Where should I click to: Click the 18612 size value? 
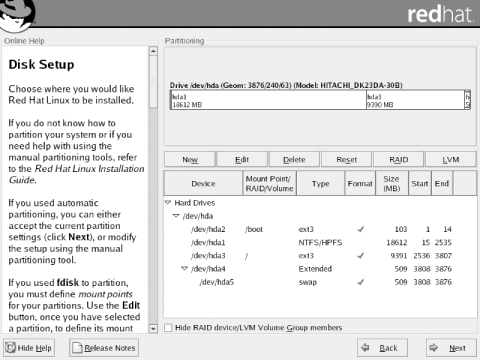coord(397,242)
